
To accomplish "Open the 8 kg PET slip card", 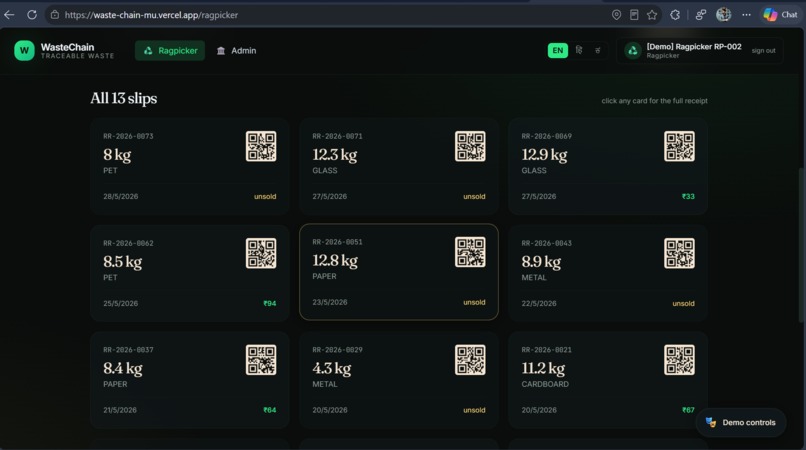I will tap(190, 166).
